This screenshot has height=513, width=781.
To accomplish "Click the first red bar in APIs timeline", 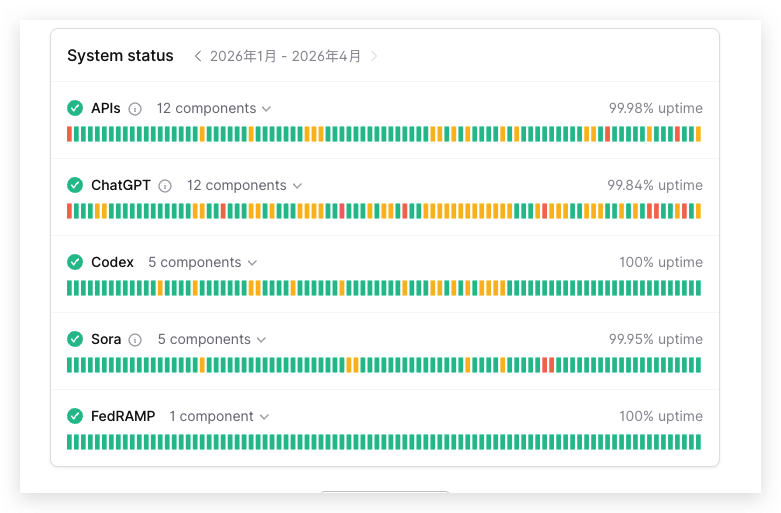I will (70, 134).
